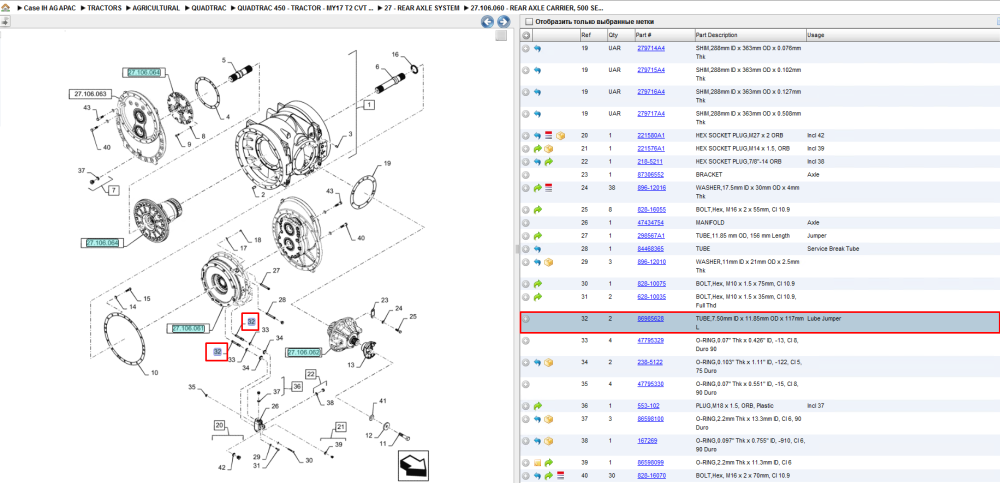Click blue arrow in ref 38 row
Image resolution: width=1000 pixels, height=483 pixels.
tap(538, 441)
